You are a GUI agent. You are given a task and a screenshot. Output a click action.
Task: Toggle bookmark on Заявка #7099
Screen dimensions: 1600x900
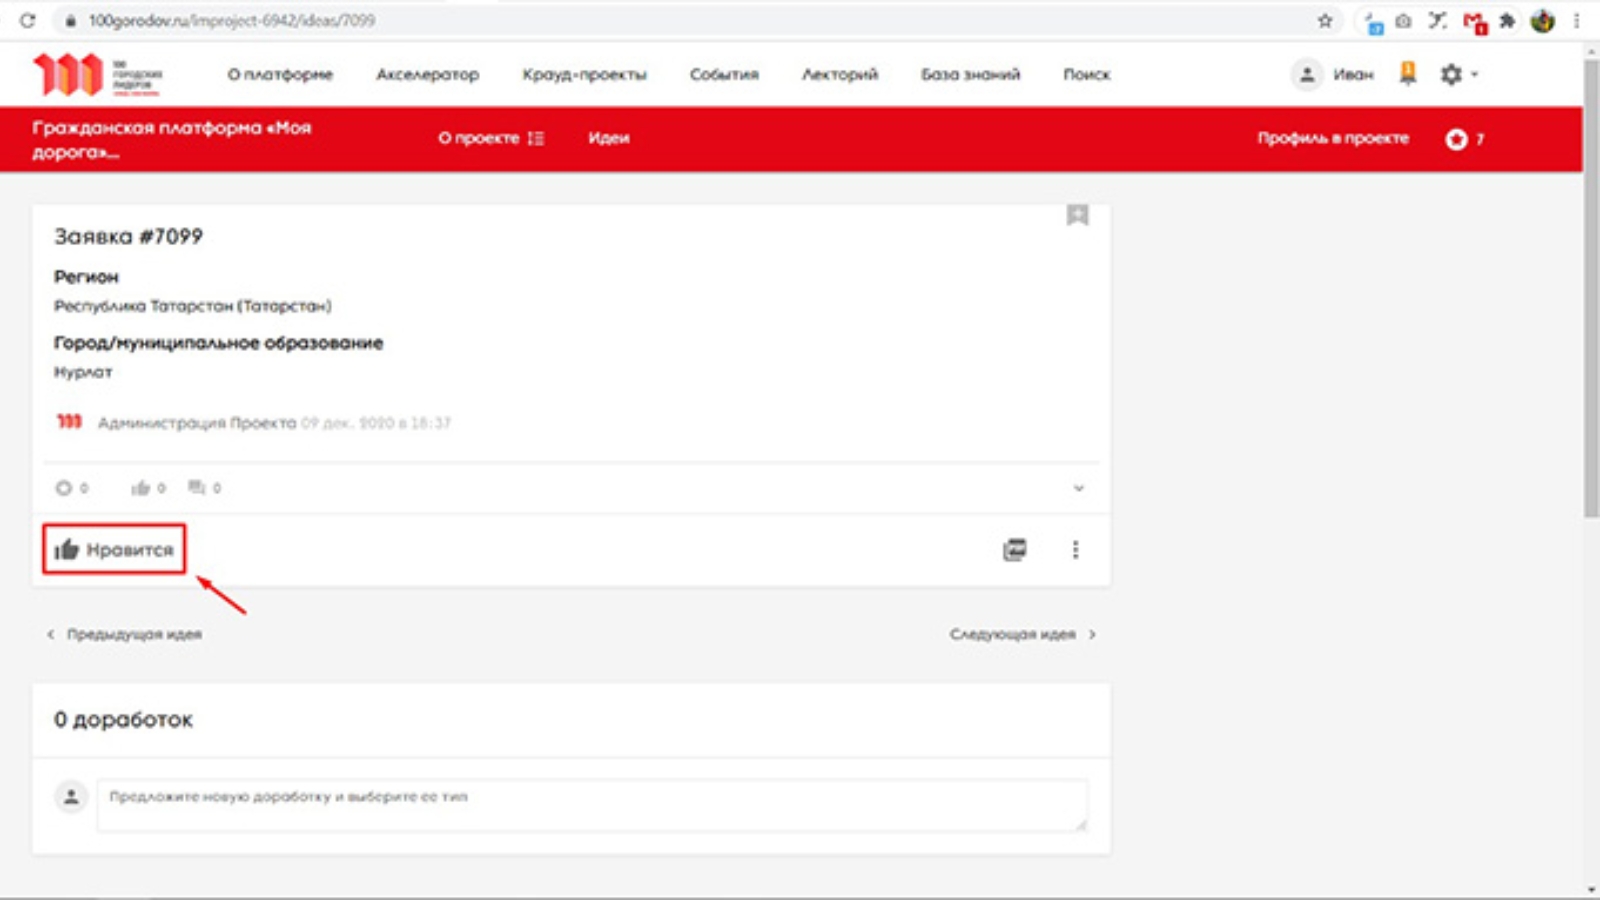(1077, 215)
